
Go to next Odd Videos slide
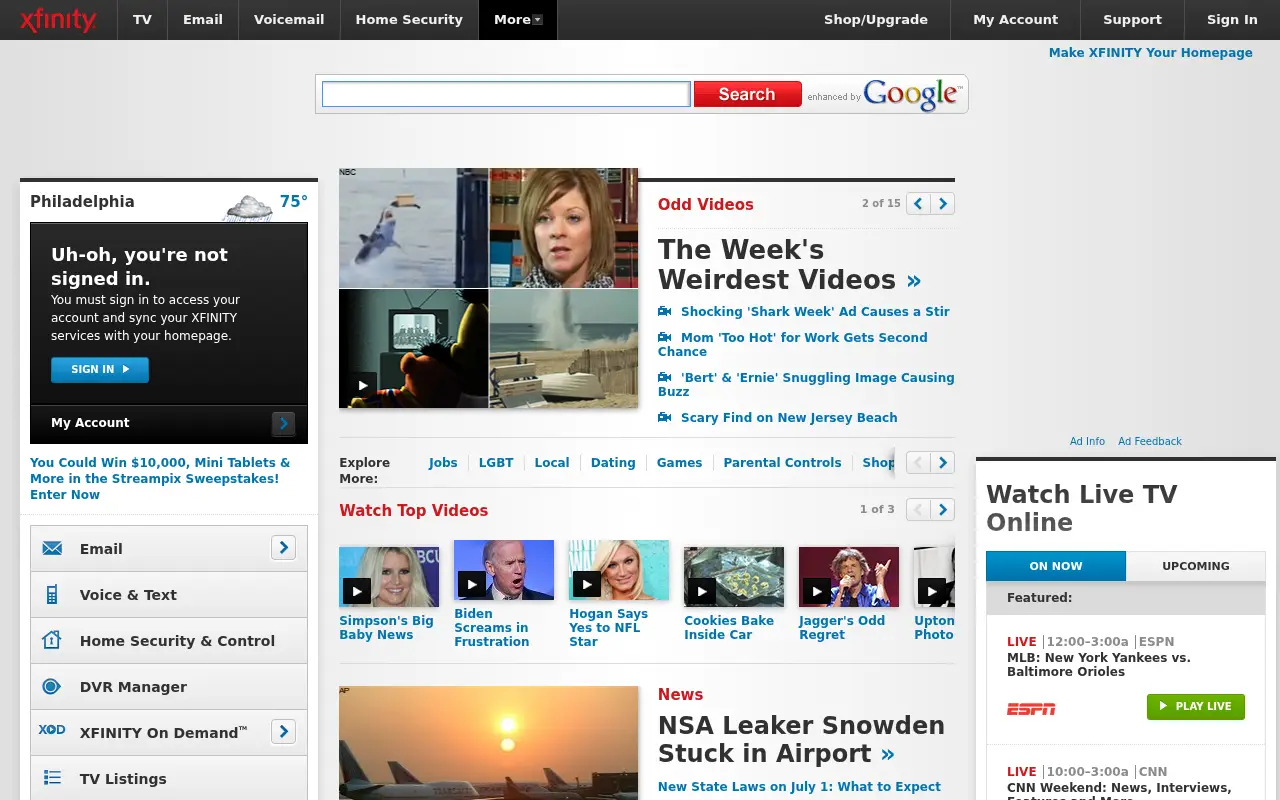[943, 204]
